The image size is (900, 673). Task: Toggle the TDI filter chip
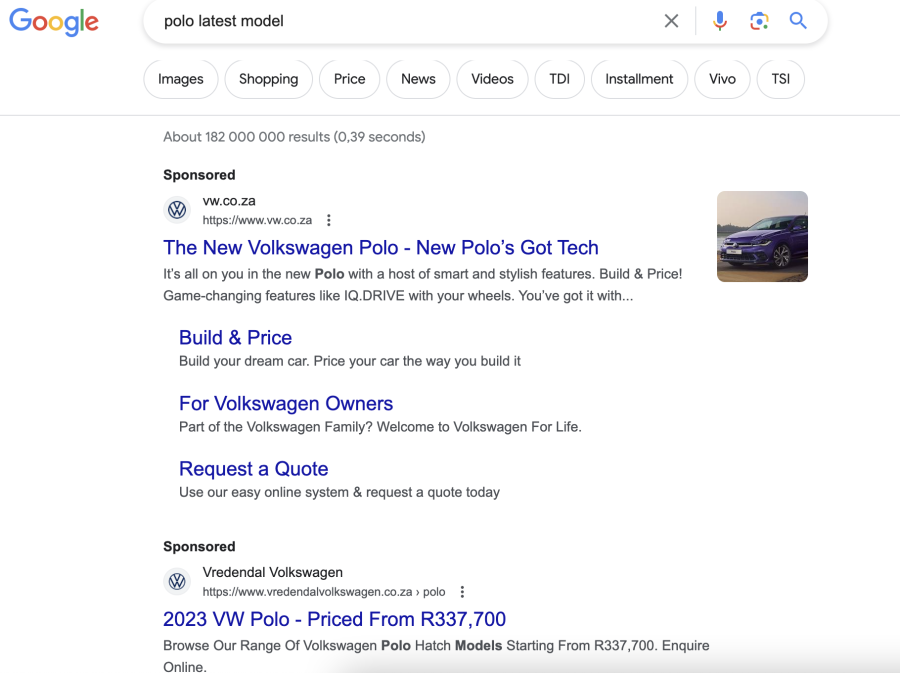(559, 79)
